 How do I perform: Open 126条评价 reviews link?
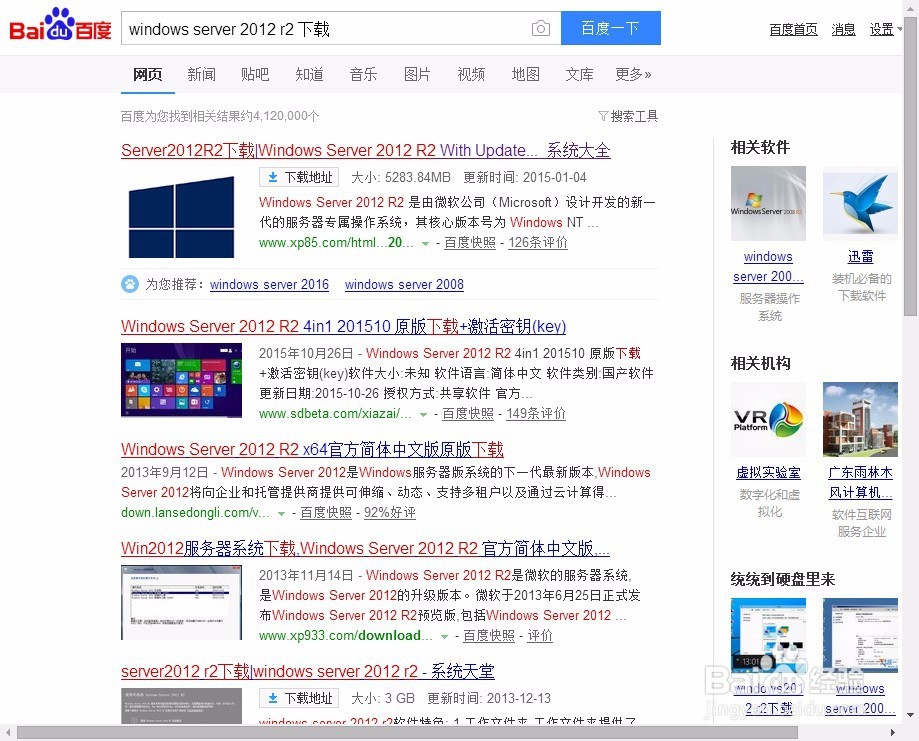[x=537, y=243]
